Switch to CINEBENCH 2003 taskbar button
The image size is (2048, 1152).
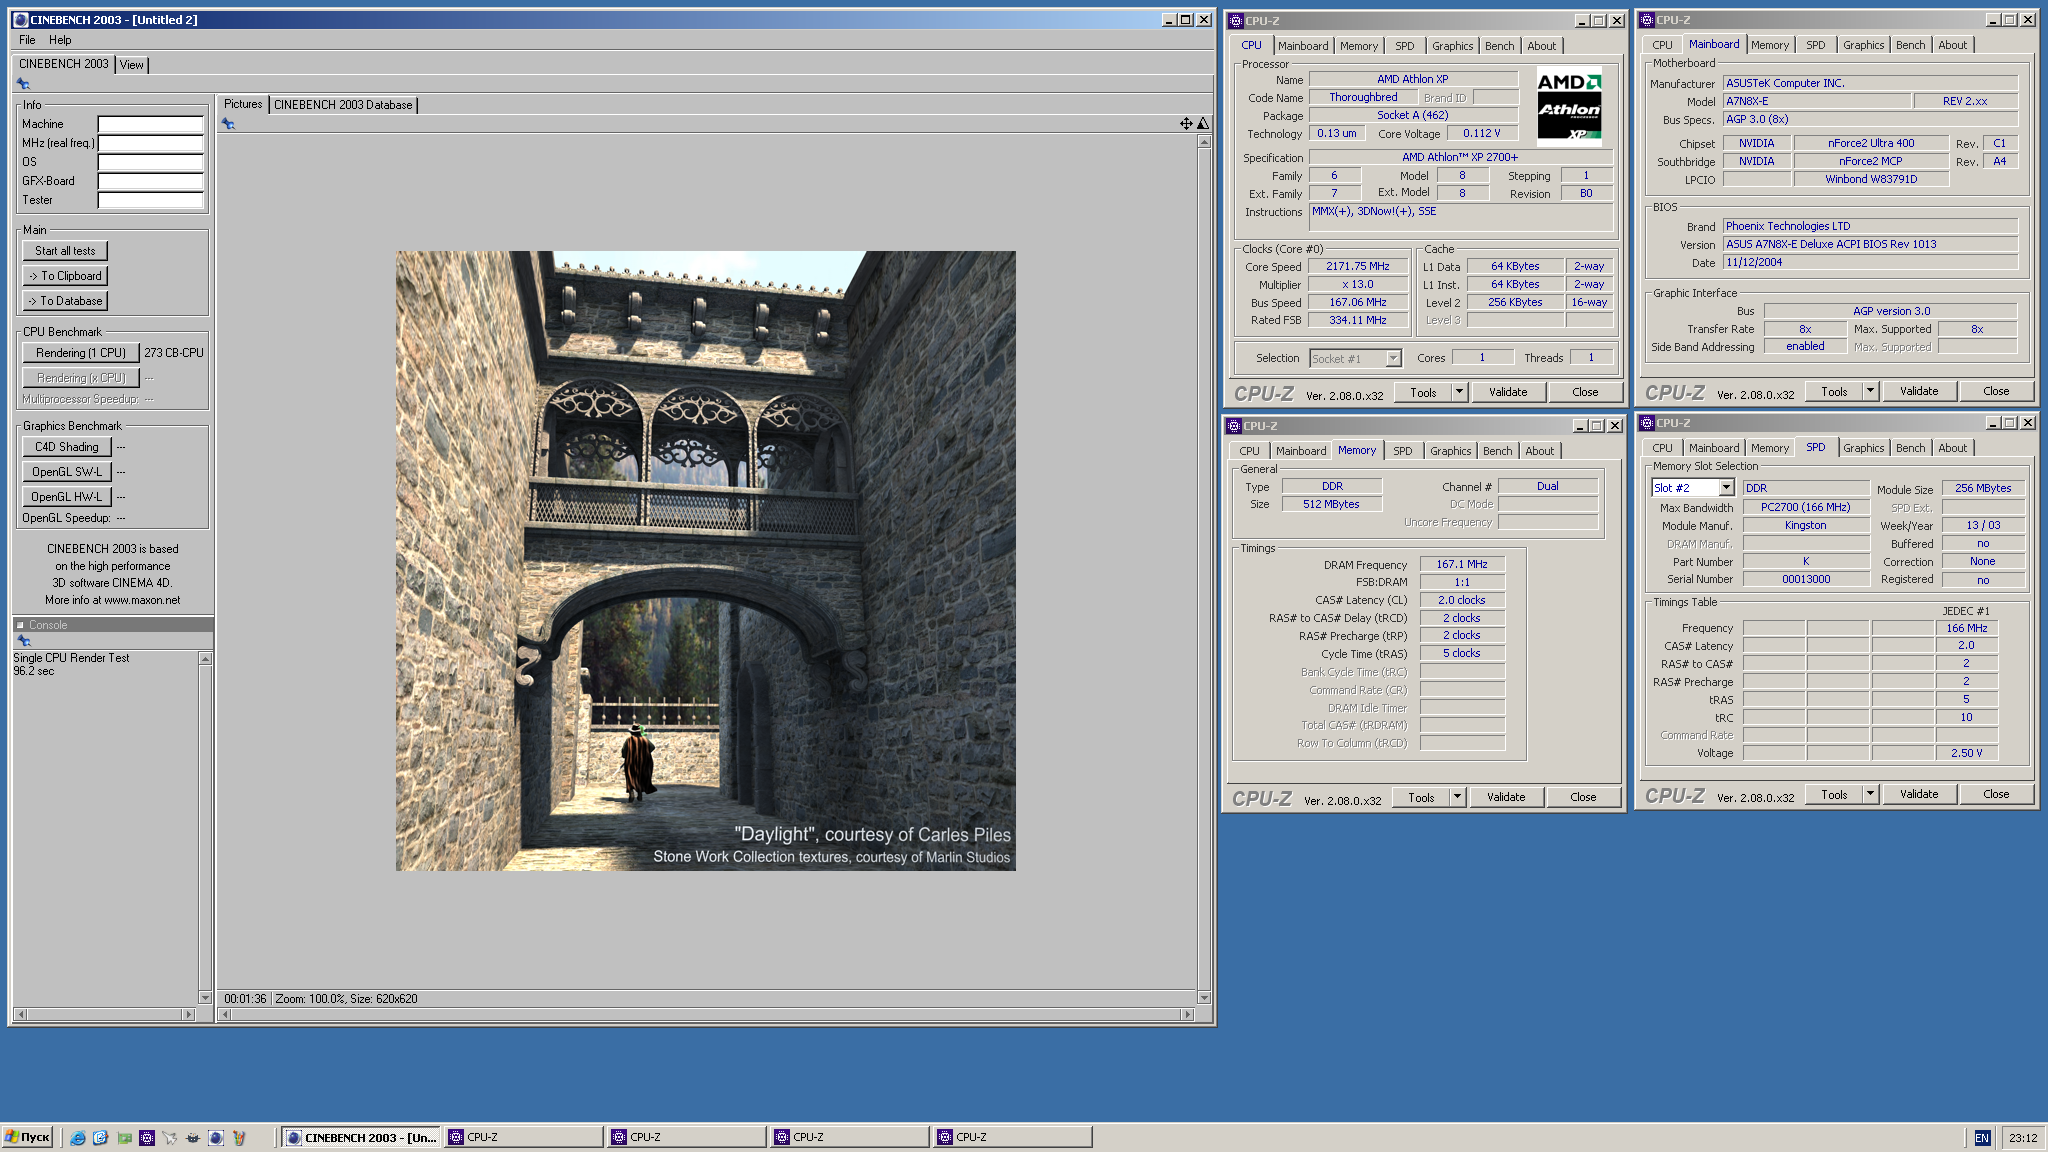point(361,1137)
